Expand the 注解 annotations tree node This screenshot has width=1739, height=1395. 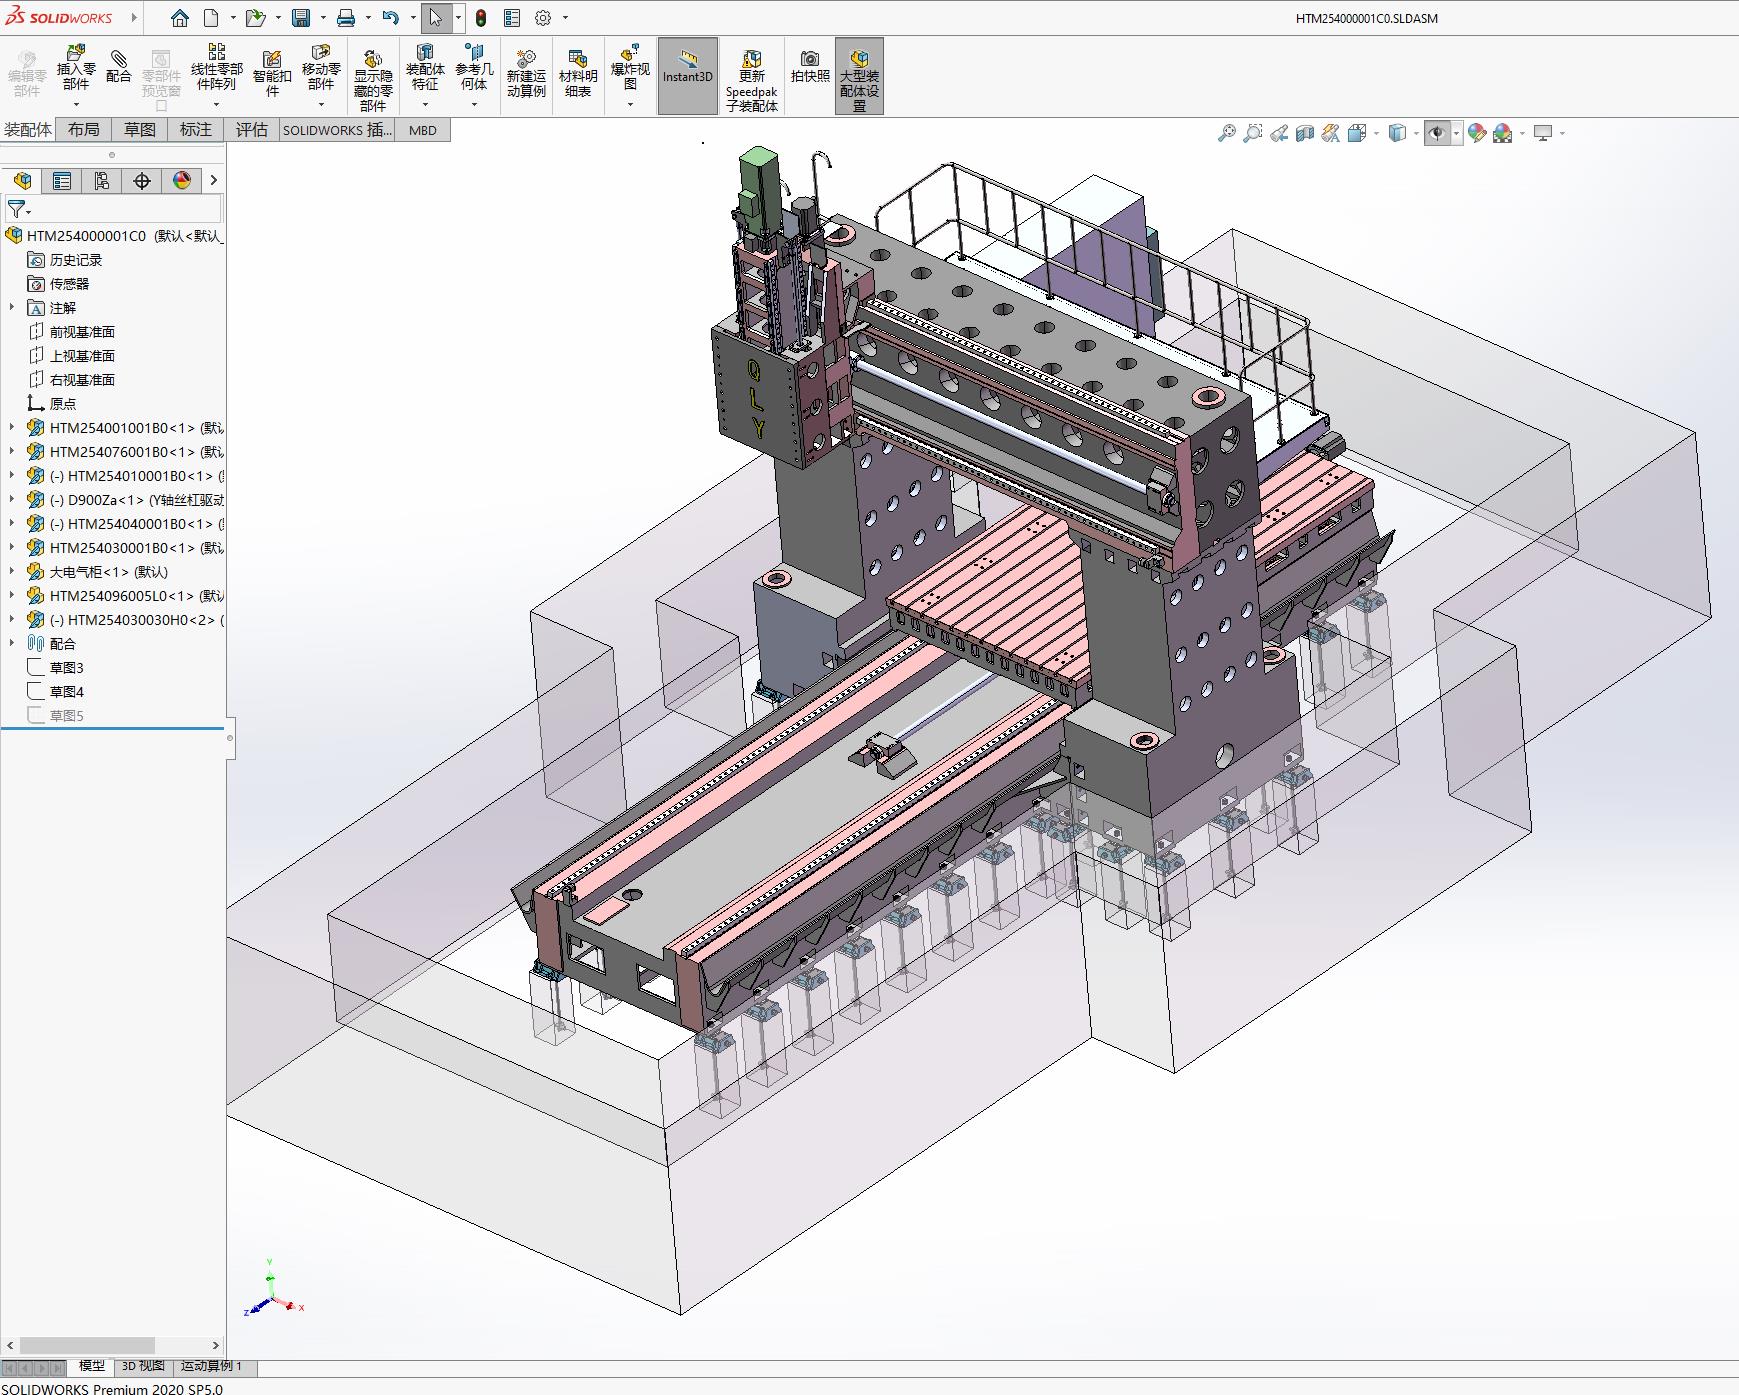pos(12,308)
